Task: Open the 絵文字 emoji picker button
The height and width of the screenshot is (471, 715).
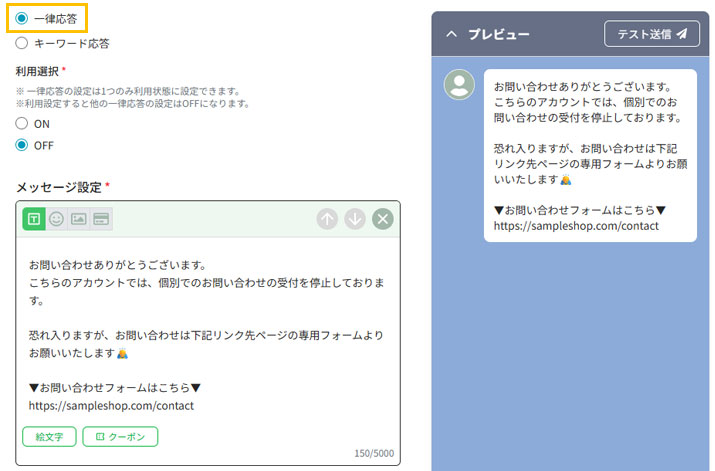Action: pyautogui.click(x=49, y=437)
